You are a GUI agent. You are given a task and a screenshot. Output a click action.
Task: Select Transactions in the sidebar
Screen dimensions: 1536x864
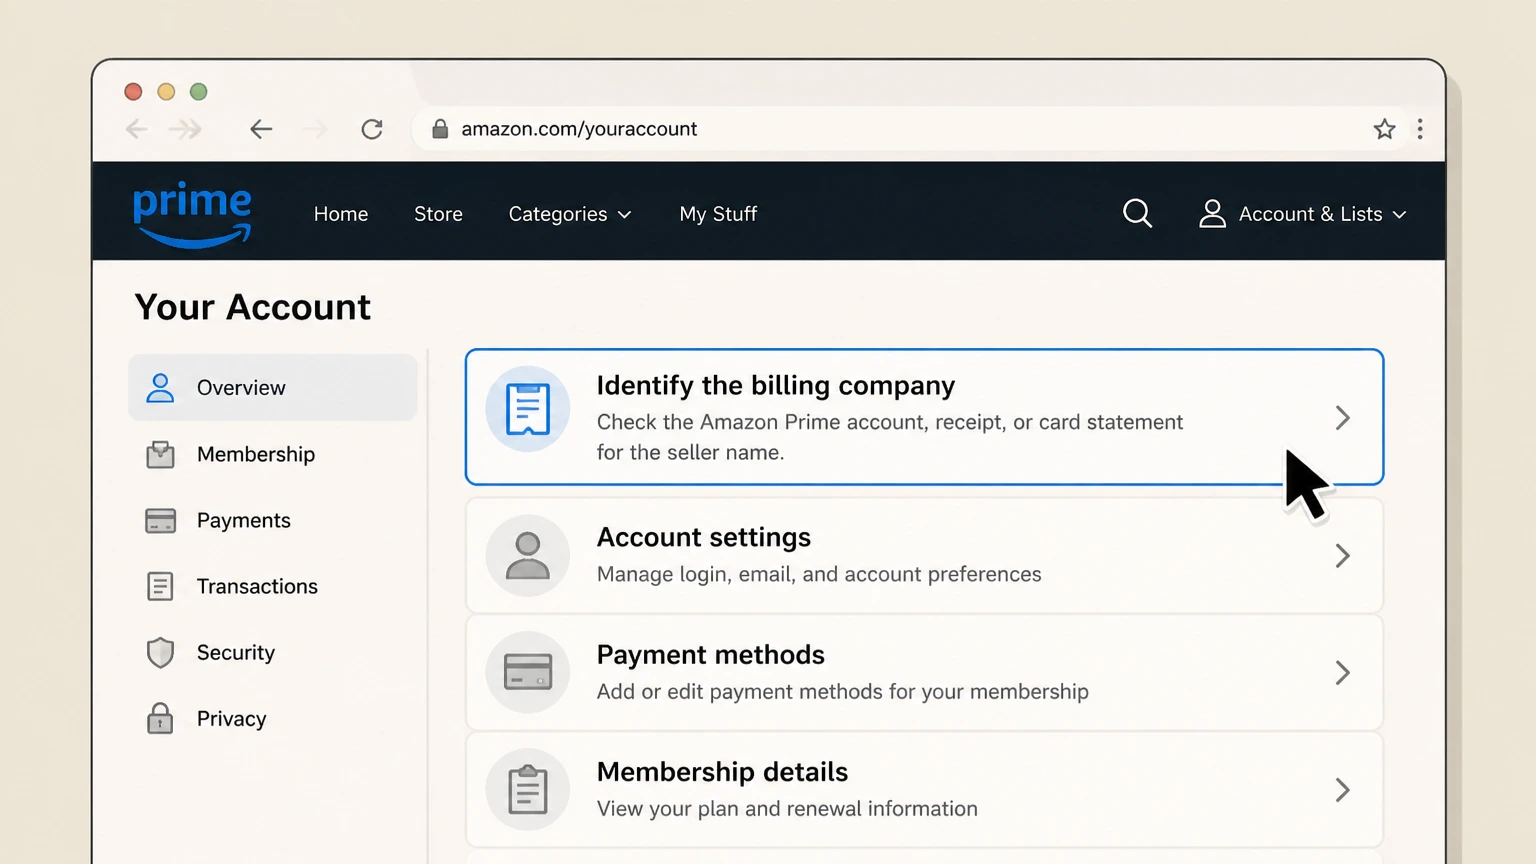[x=273, y=586]
